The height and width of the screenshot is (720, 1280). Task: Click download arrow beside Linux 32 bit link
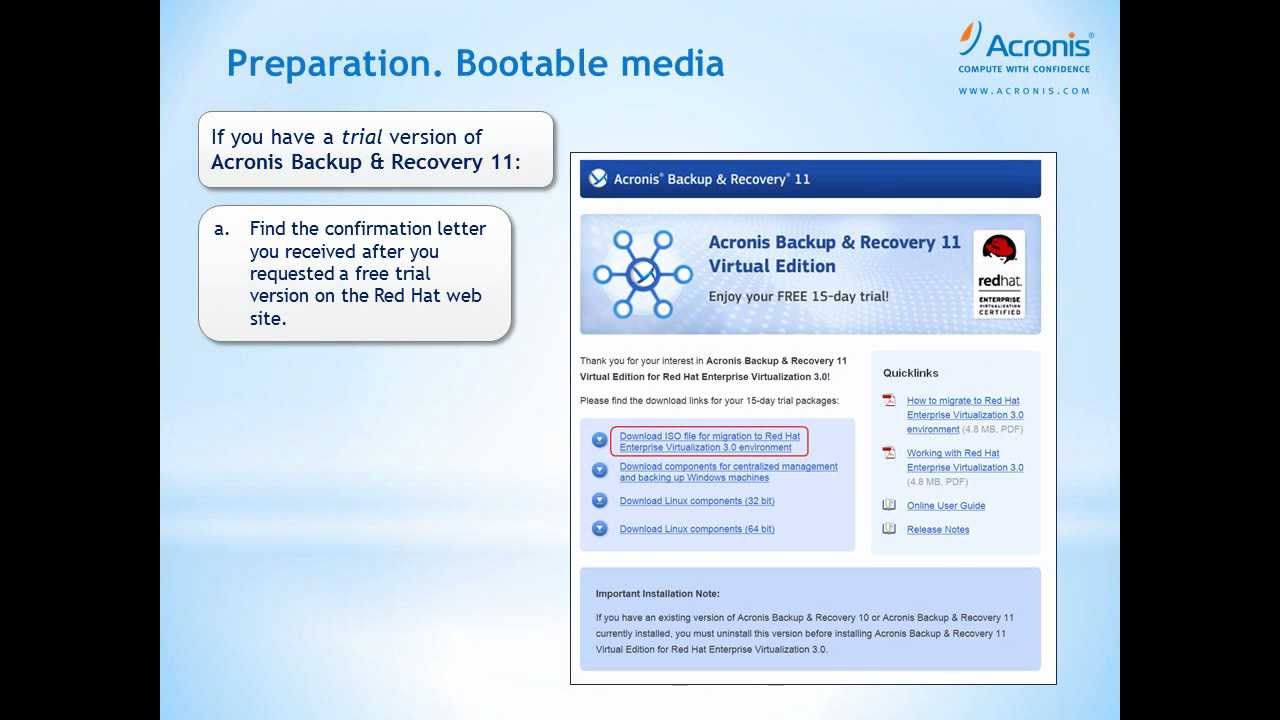click(599, 500)
